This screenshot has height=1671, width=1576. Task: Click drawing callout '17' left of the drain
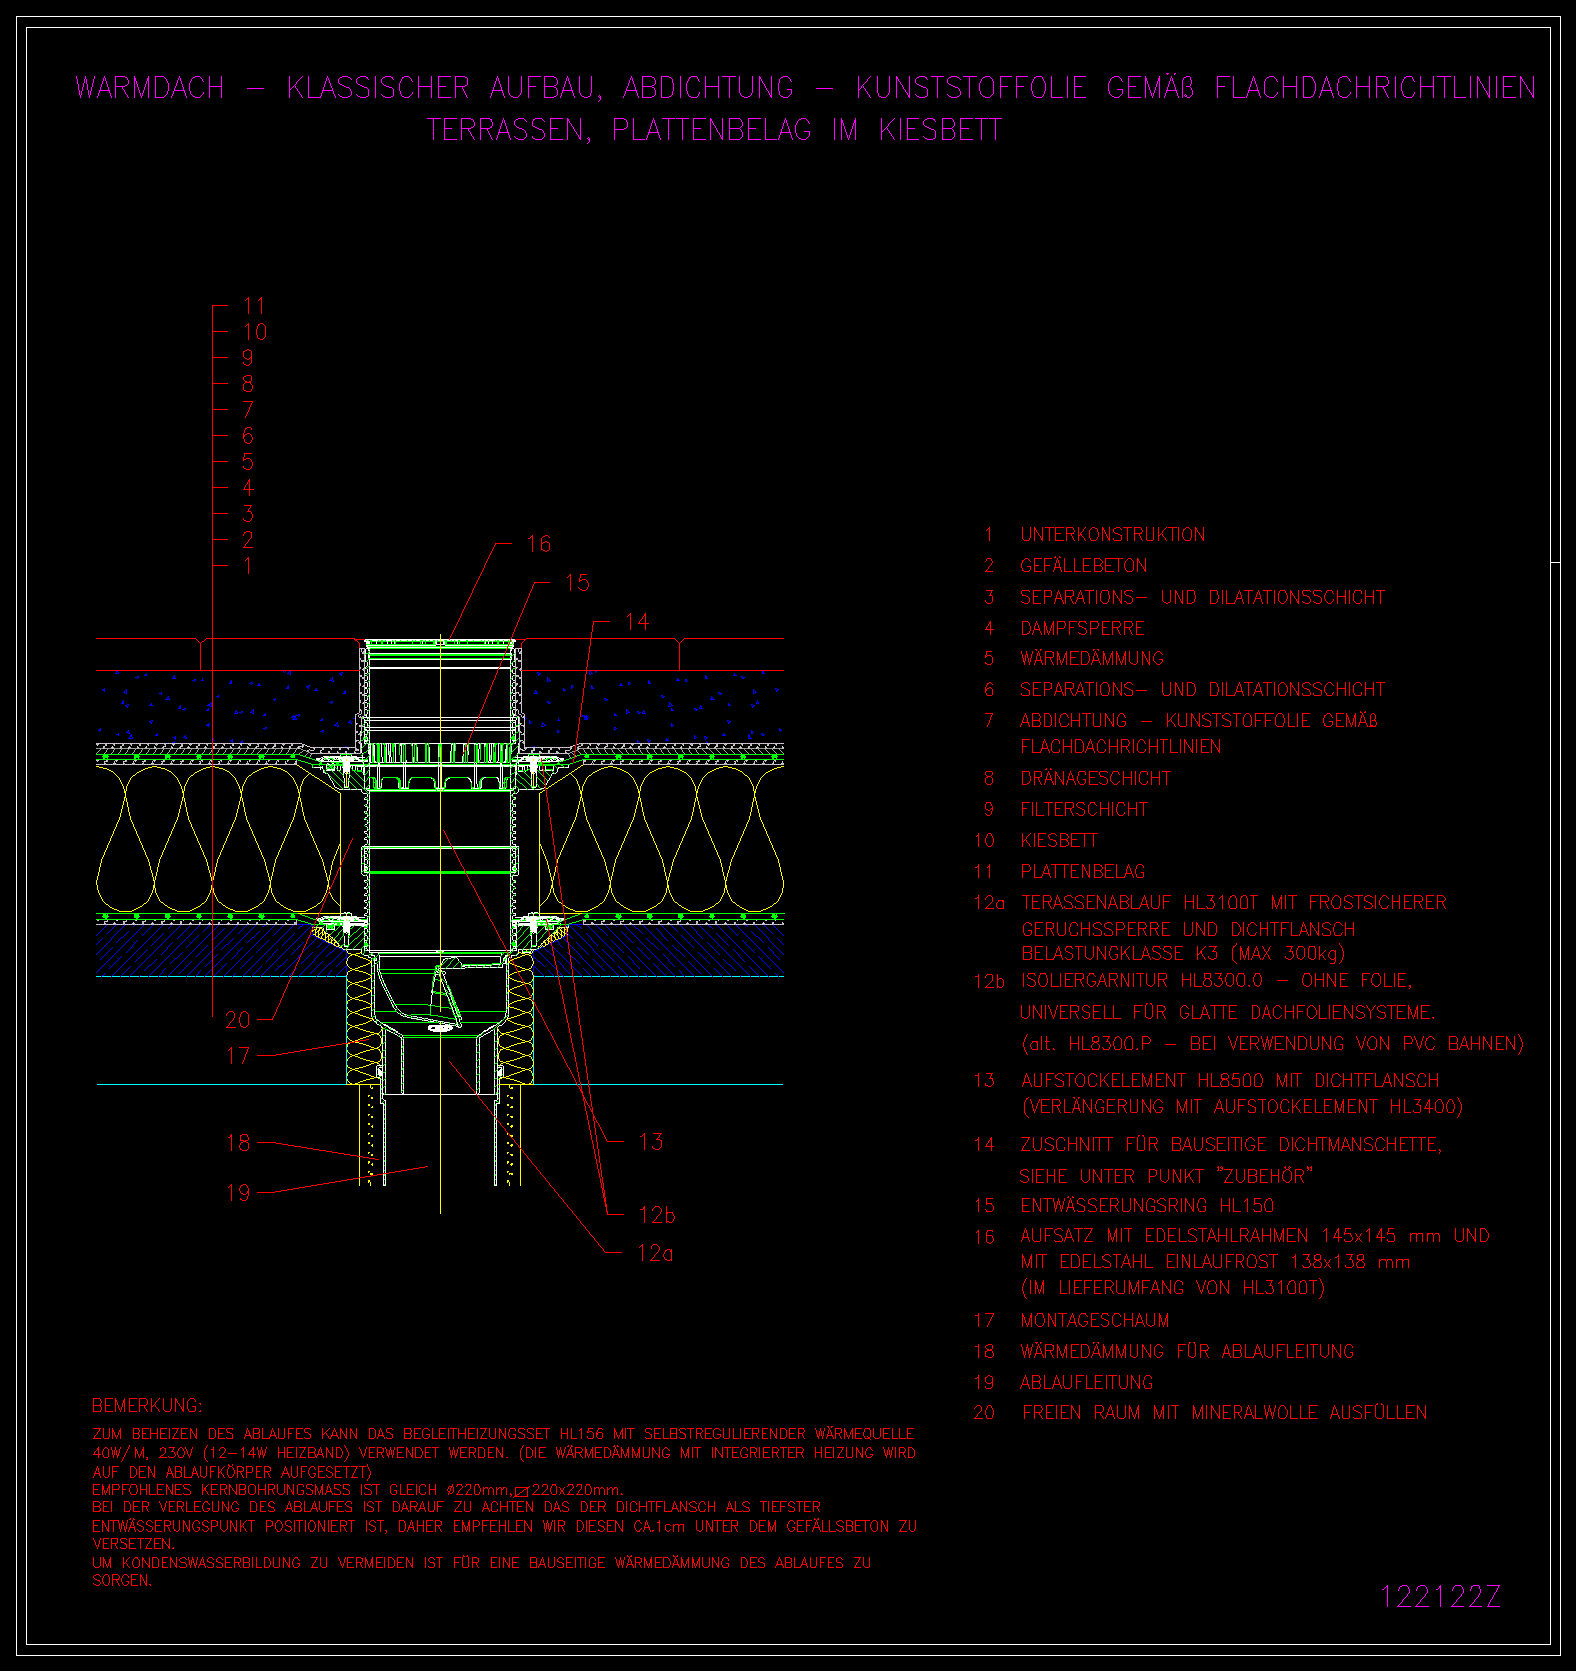tap(238, 1056)
